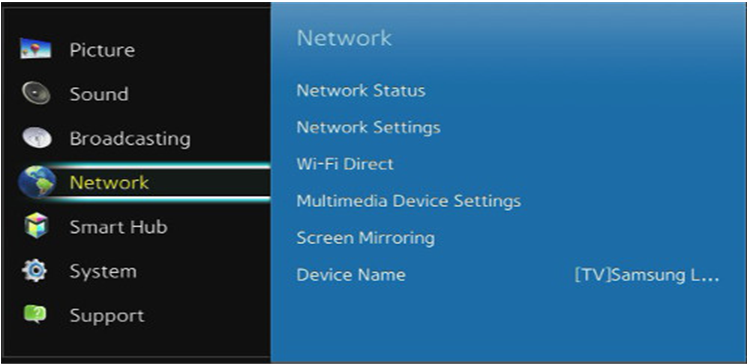Choose the Broadcasting menu text
The height and width of the screenshot is (364, 747).
pos(130,139)
